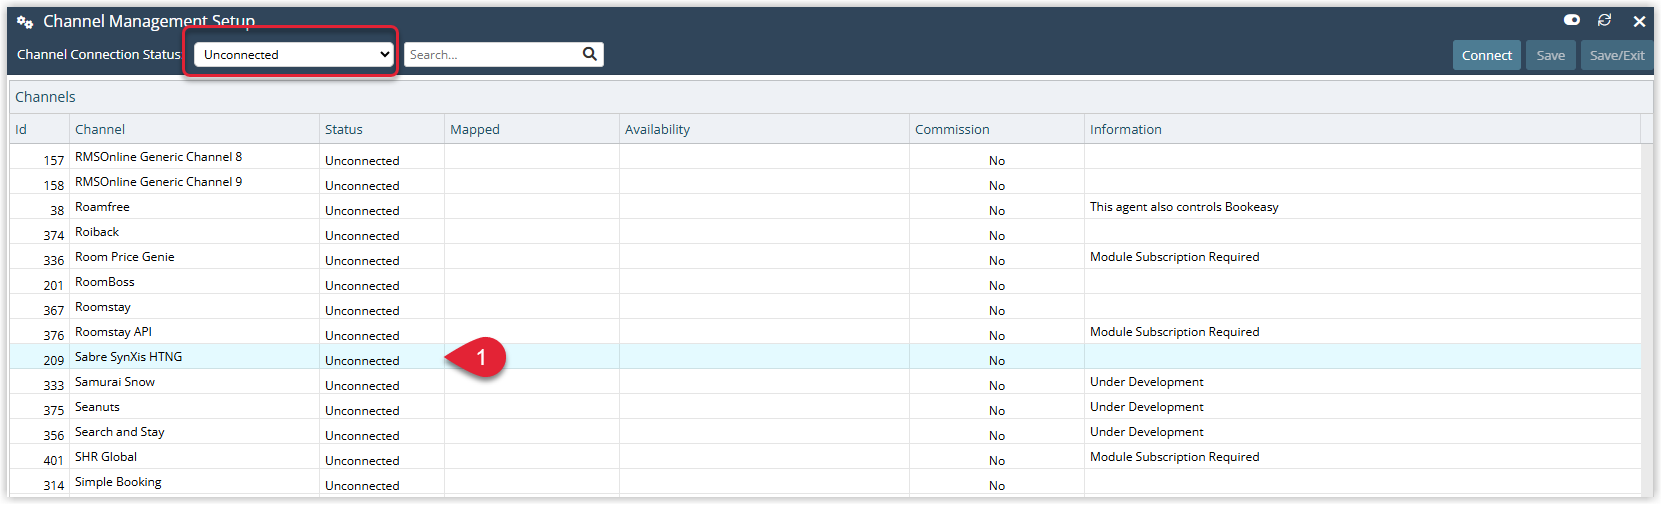
Task: Click 'Module Subscription Required' for SHR Global
Action: click(x=1175, y=457)
